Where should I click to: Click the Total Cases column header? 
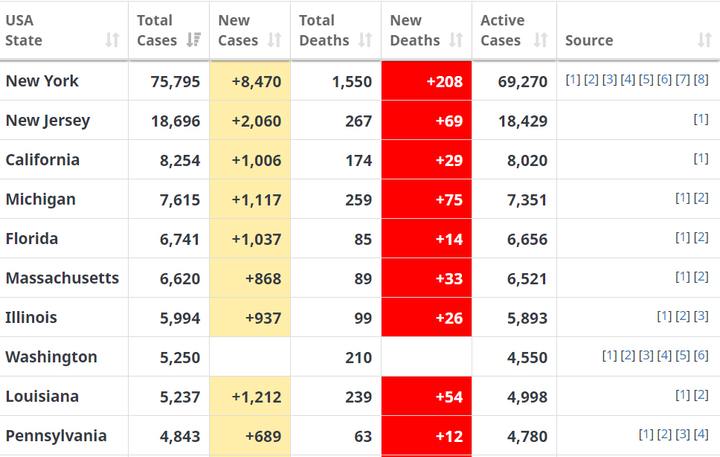click(155, 30)
